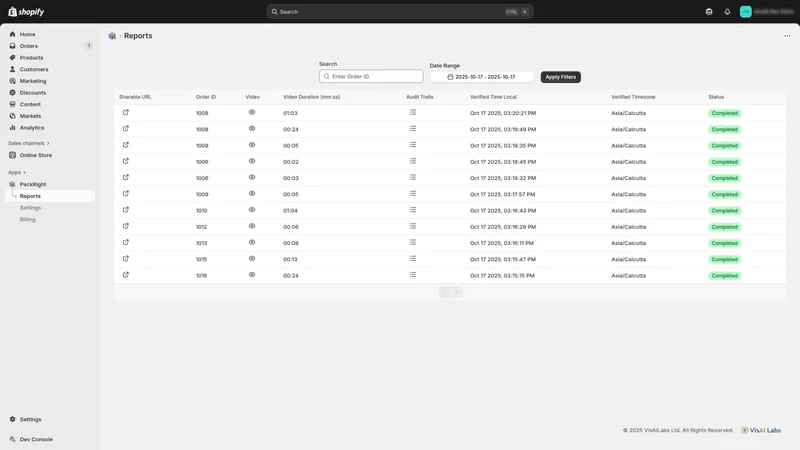The height and width of the screenshot is (450, 800).
Task: Click the Completed status for order 1016
Action: pos(724,276)
